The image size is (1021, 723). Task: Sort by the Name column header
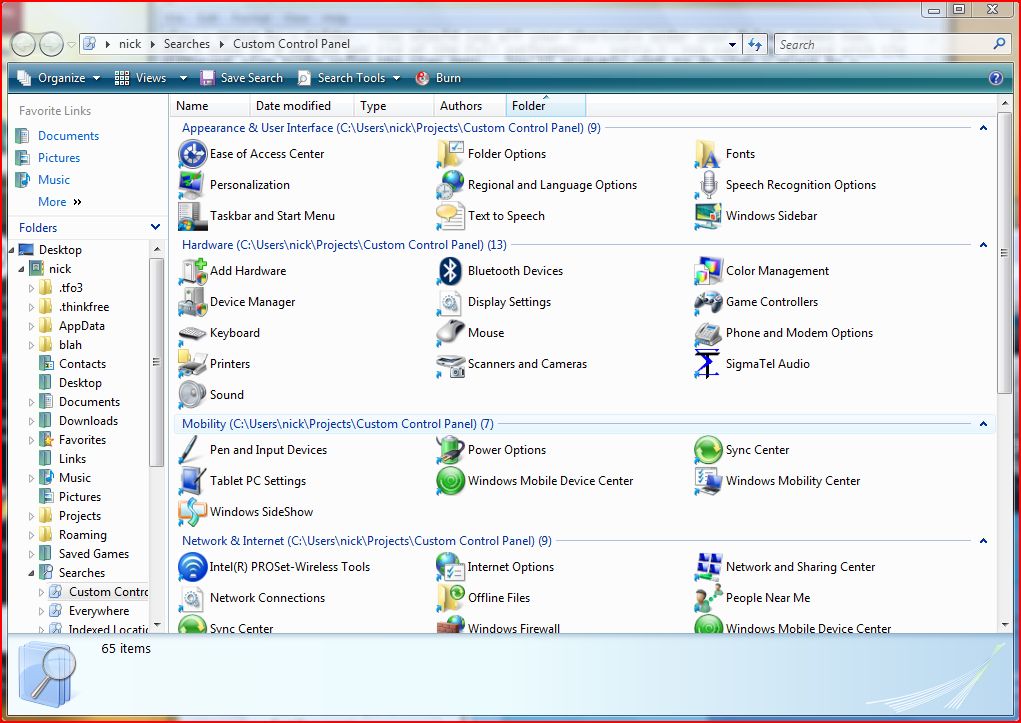(210, 106)
